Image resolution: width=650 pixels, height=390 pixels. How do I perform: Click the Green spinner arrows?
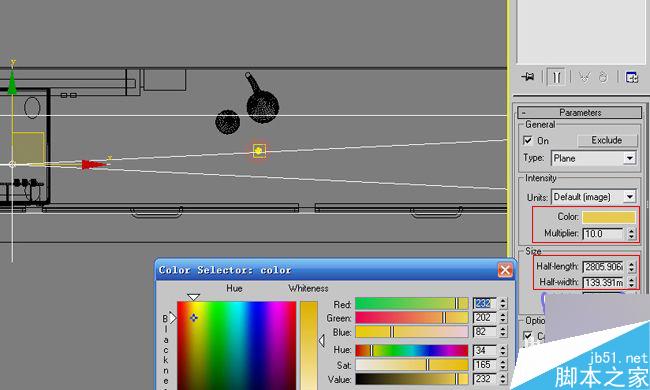503,318
